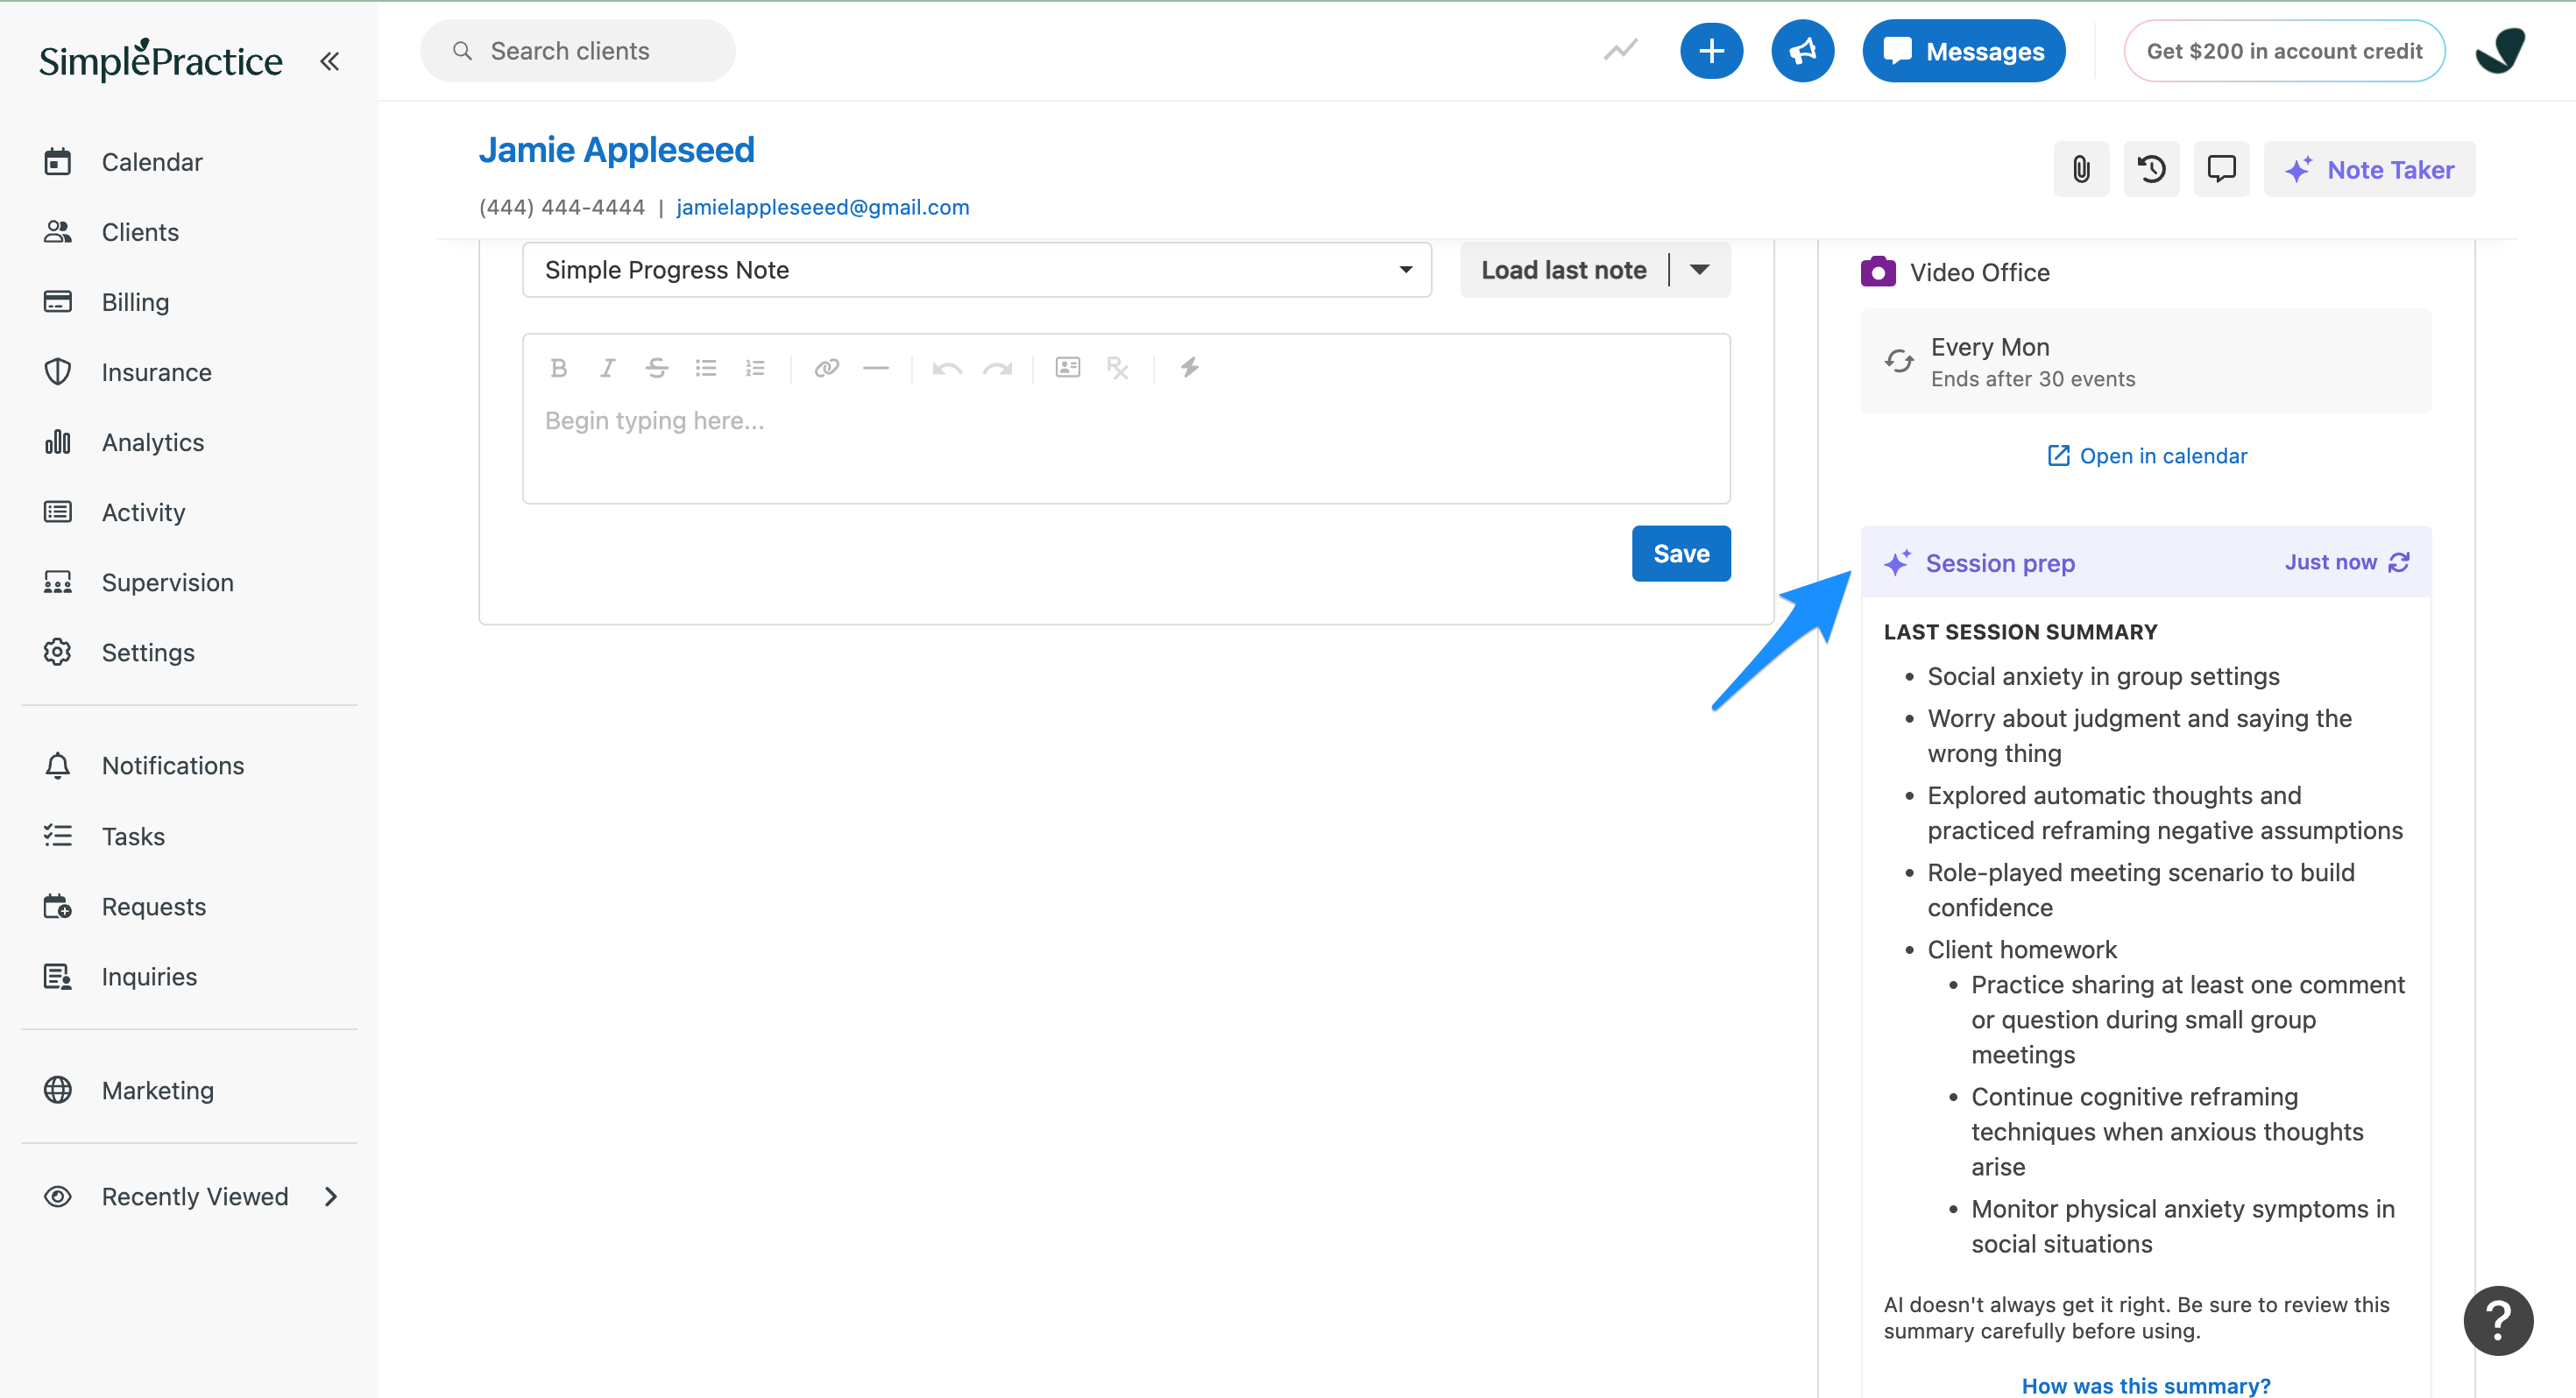Open the megaphone announcements button
2576x1398 pixels.
tap(1802, 51)
